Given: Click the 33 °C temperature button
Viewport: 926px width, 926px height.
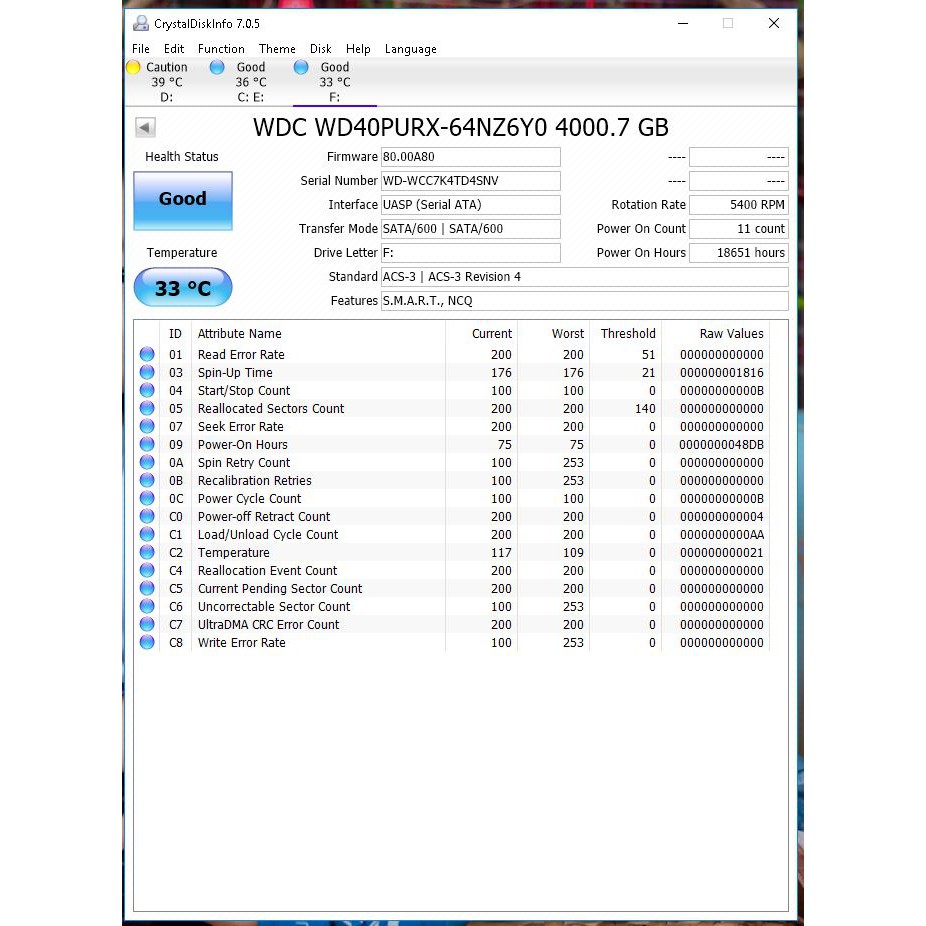Looking at the screenshot, I should click(x=182, y=288).
